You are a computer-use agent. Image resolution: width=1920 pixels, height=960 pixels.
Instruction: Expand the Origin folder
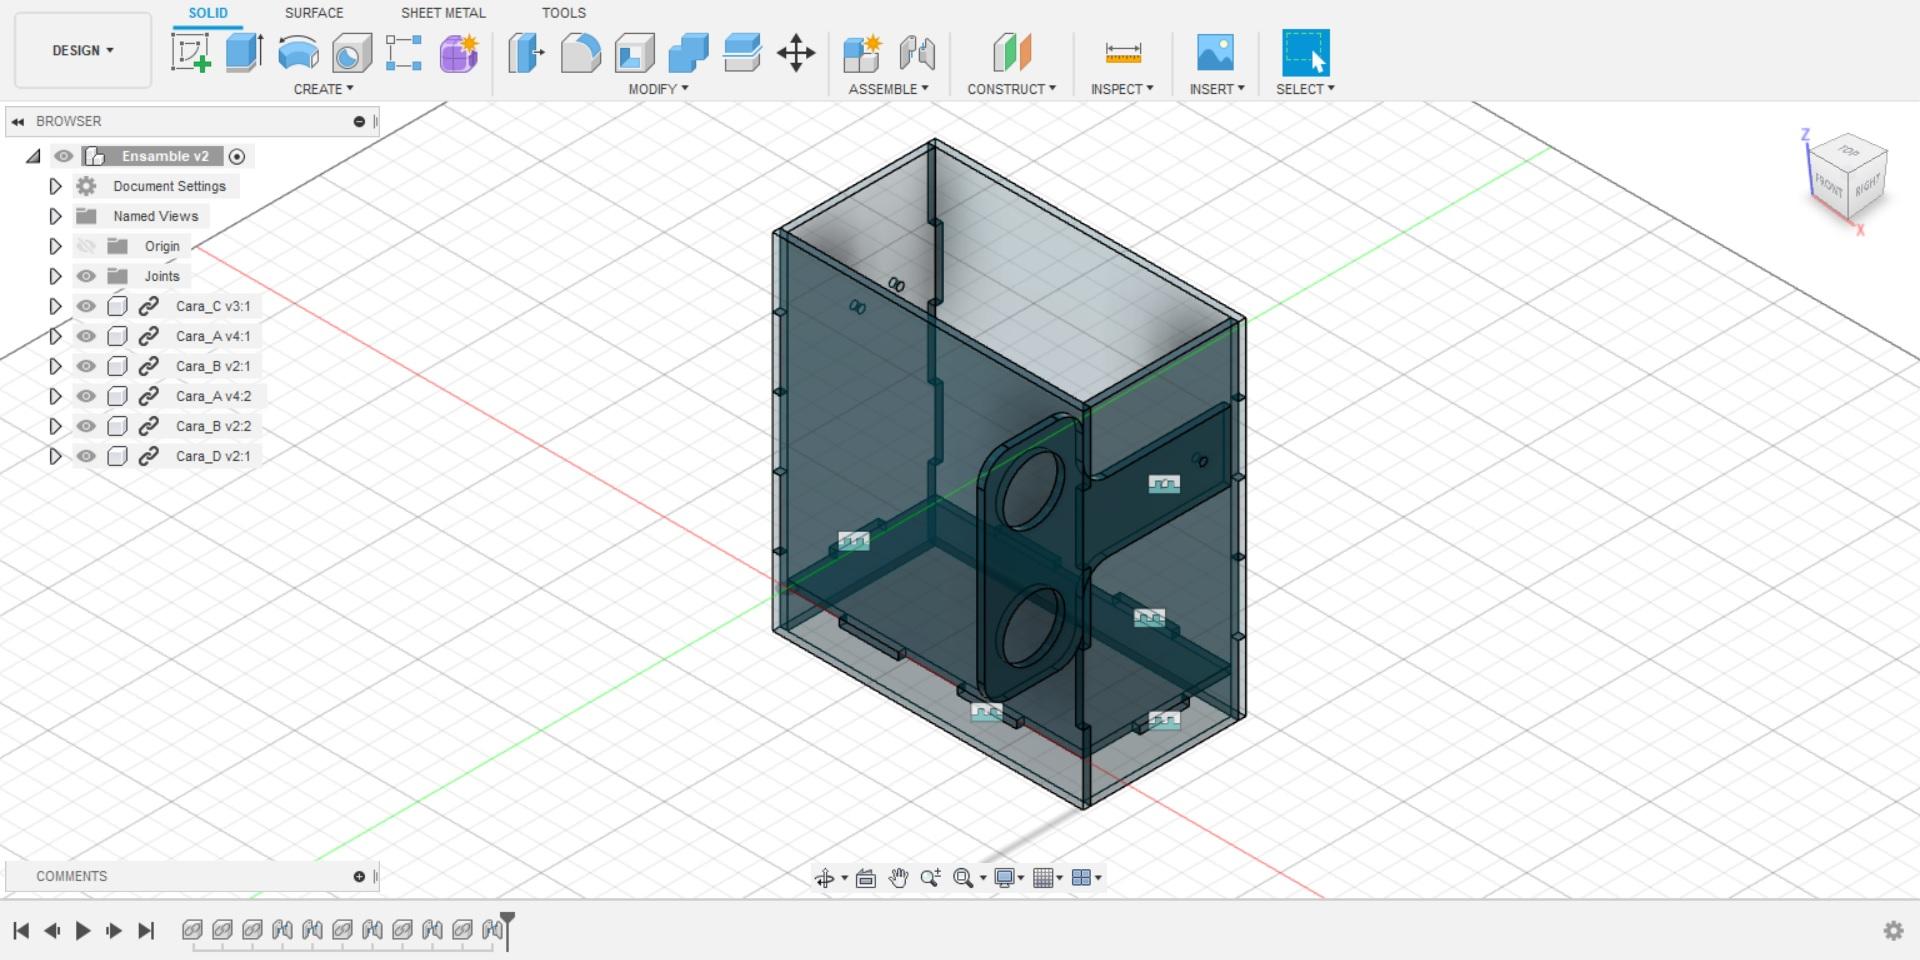[x=55, y=246]
